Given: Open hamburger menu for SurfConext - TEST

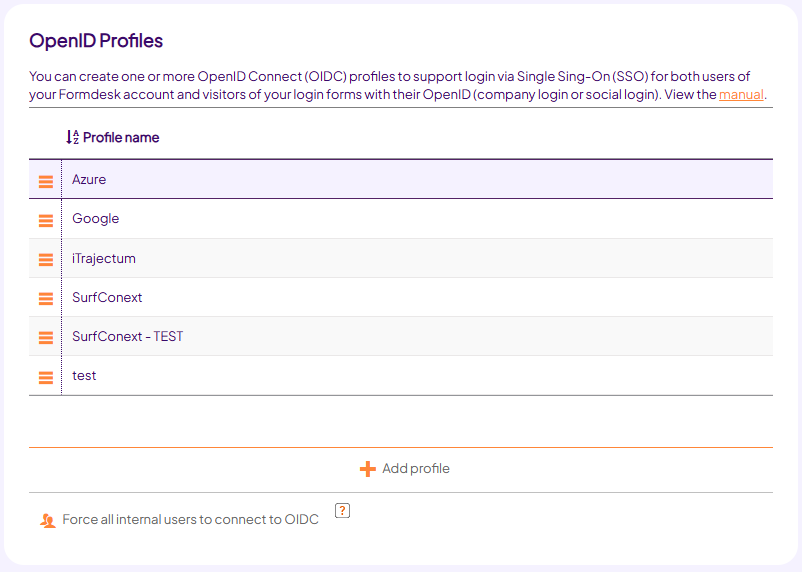Looking at the screenshot, I should click(46, 337).
